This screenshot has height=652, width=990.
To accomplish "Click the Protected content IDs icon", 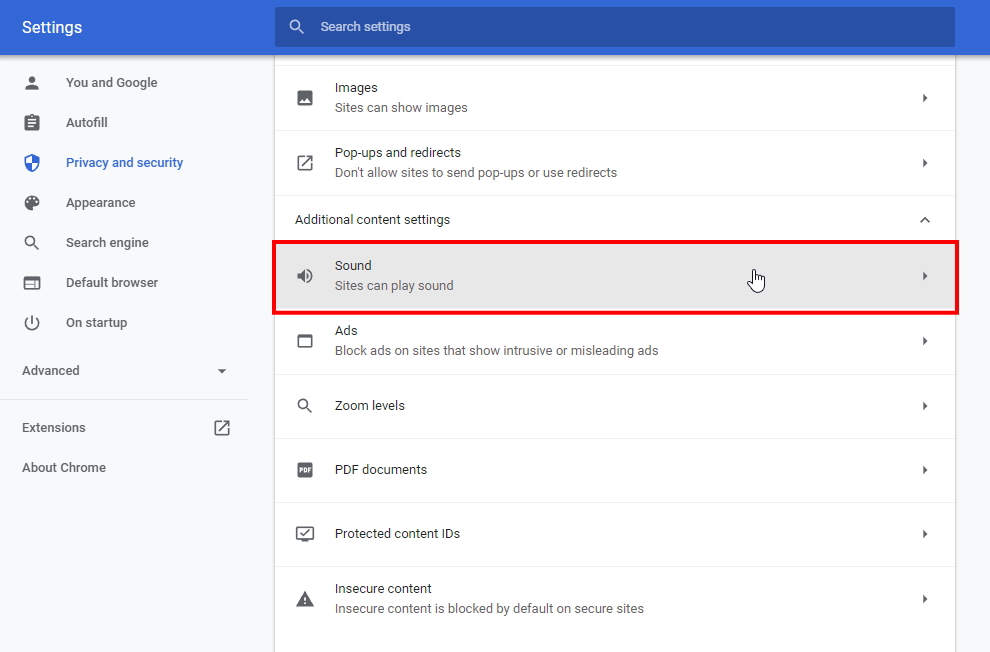I will pos(305,534).
